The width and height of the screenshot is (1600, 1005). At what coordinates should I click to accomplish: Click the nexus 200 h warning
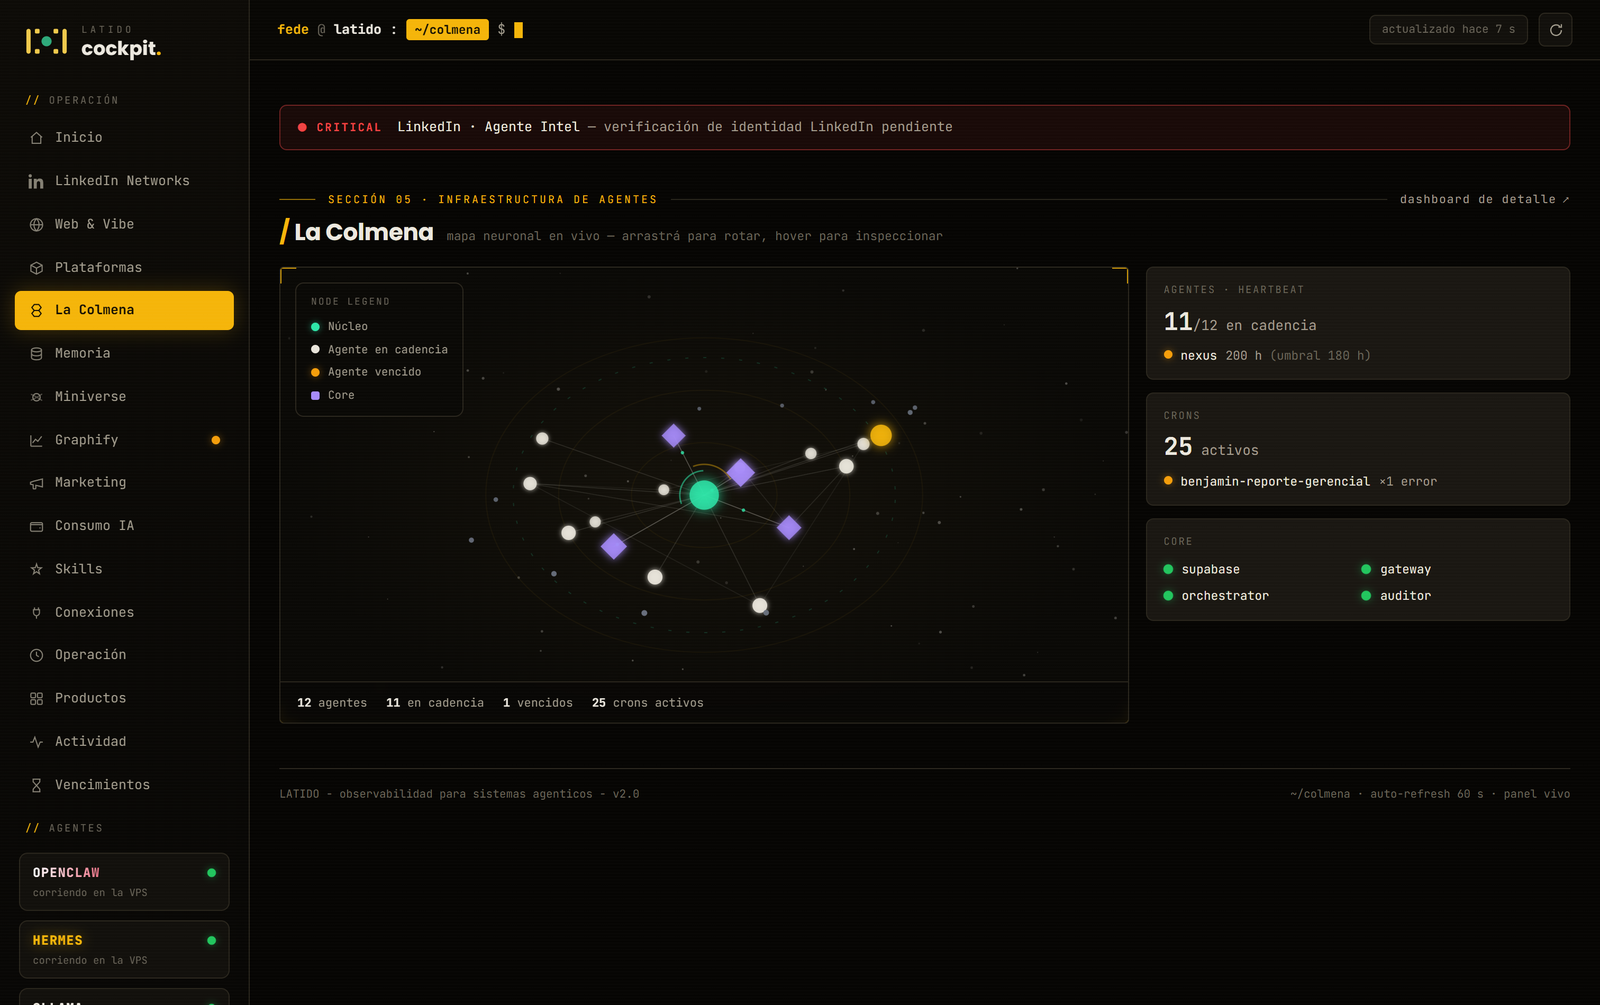pyautogui.click(x=1267, y=355)
